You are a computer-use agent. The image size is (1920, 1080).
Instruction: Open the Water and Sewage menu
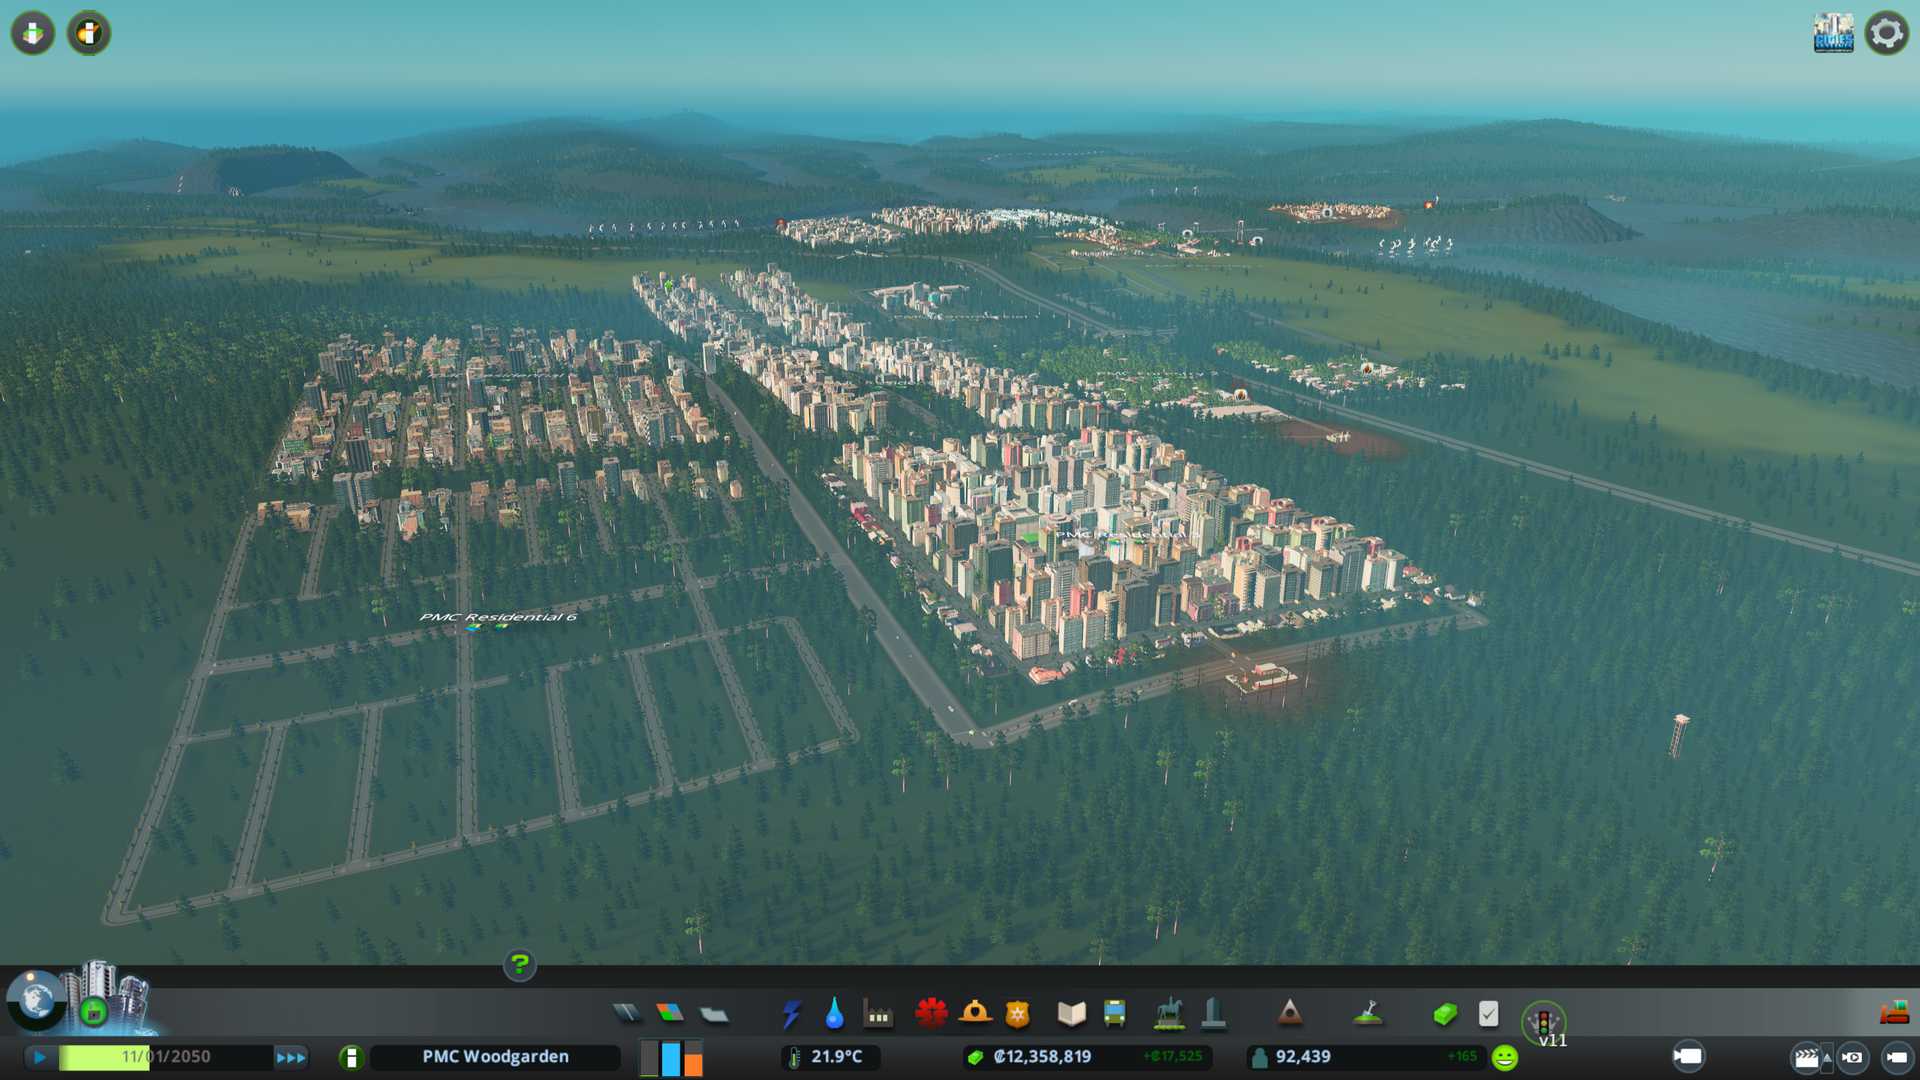[x=834, y=1014]
